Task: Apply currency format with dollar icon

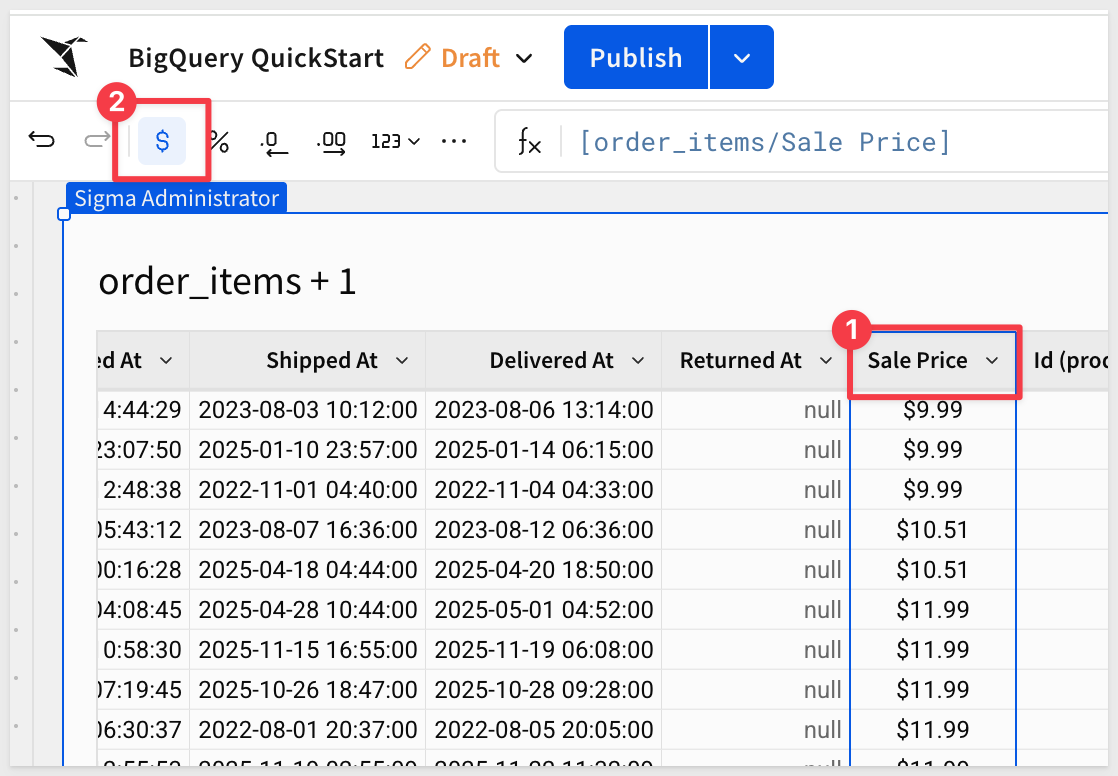Action: (x=162, y=141)
